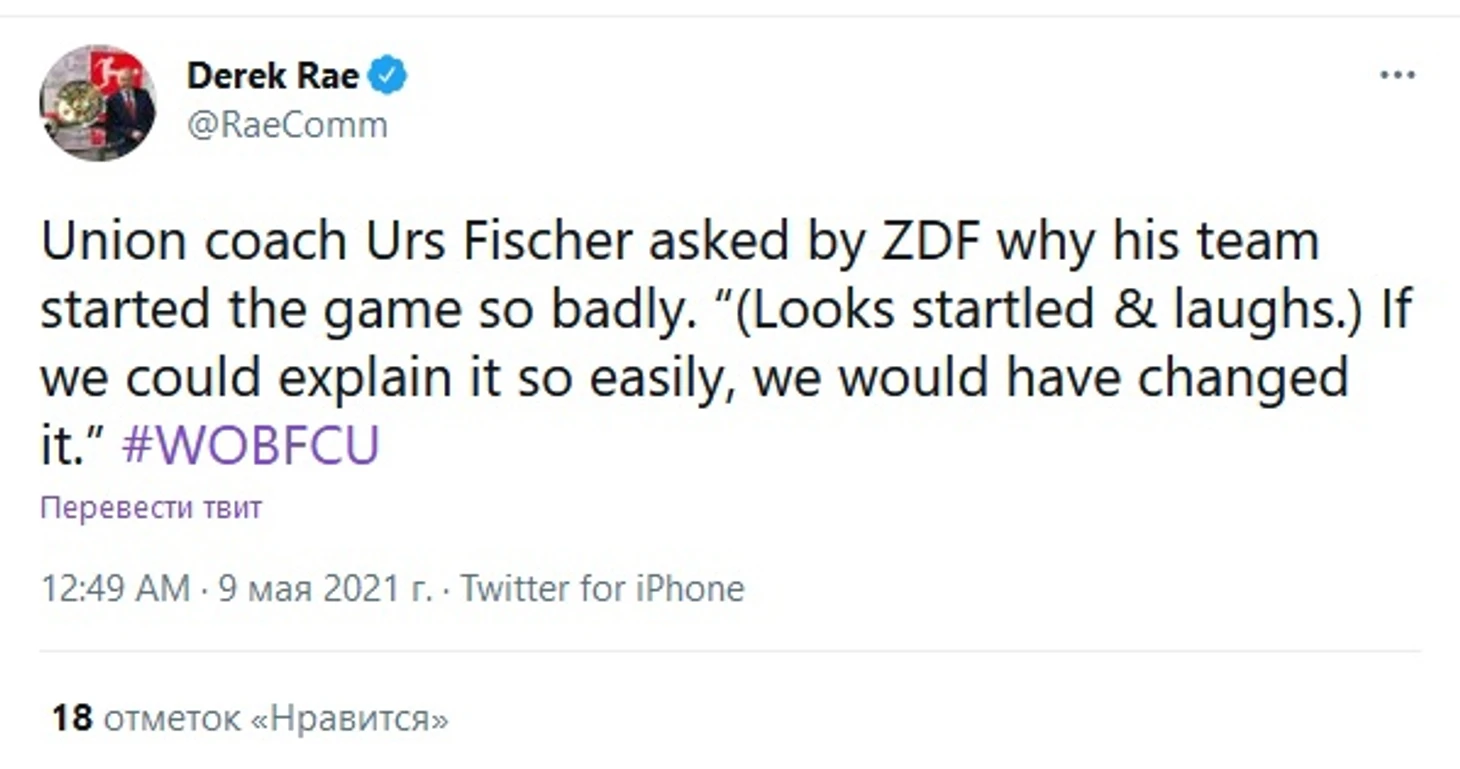This screenshot has height=769, width=1460.
Task: Click Перевести твит to translate the tweet
Action: 151,508
